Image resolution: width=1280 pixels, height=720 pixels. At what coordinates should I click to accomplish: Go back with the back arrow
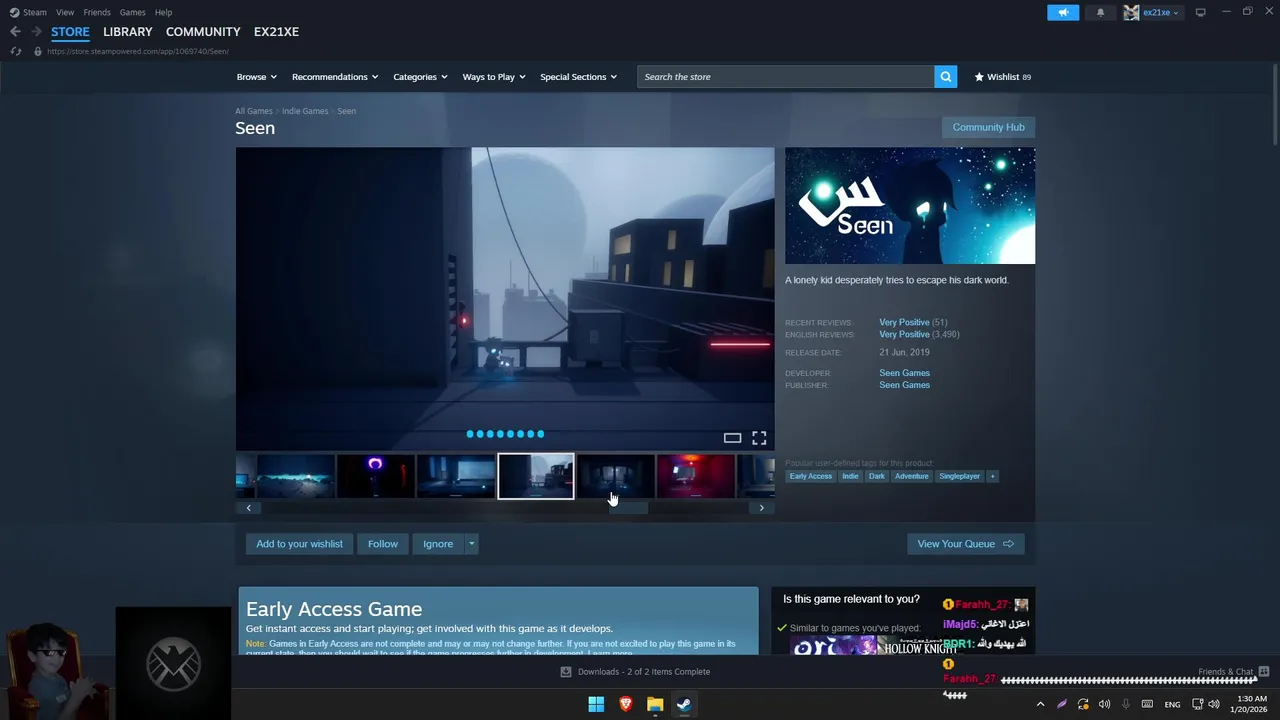point(15,32)
